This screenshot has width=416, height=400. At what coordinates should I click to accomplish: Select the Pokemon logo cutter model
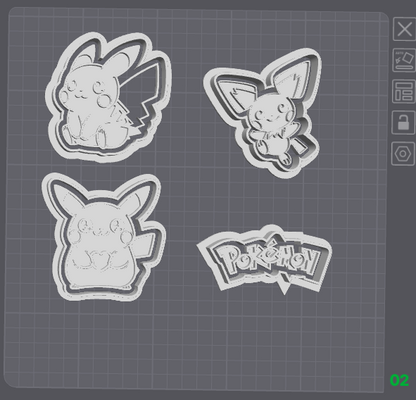point(265,259)
